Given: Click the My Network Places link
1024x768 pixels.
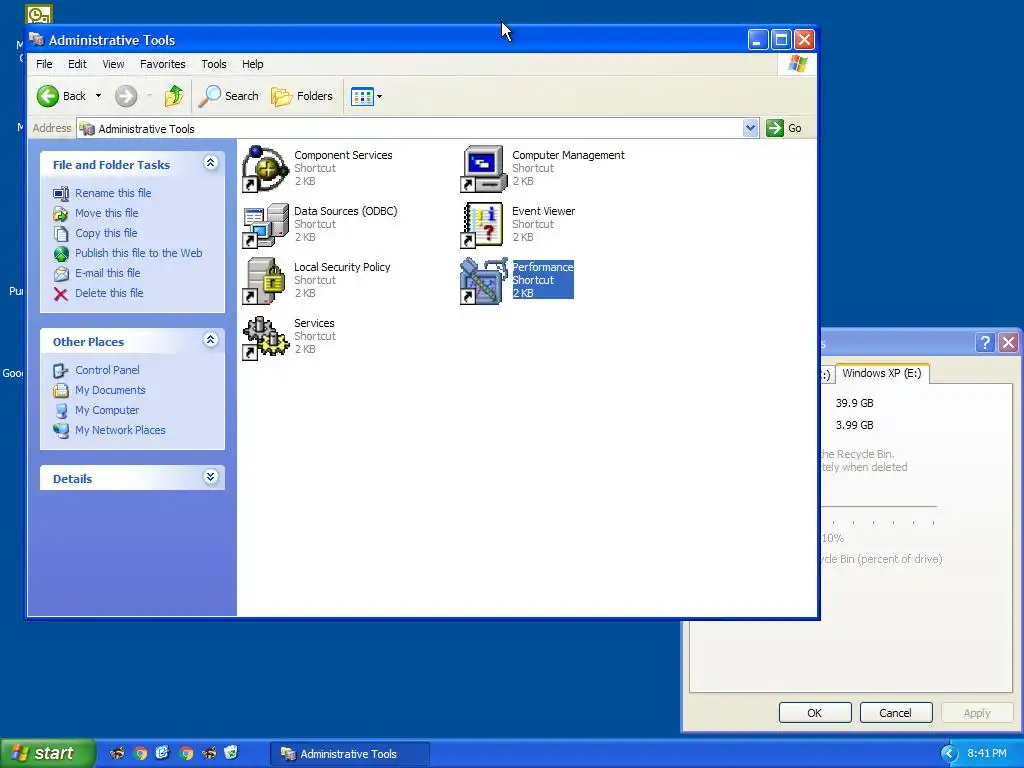Looking at the screenshot, I should coord(120,430).
